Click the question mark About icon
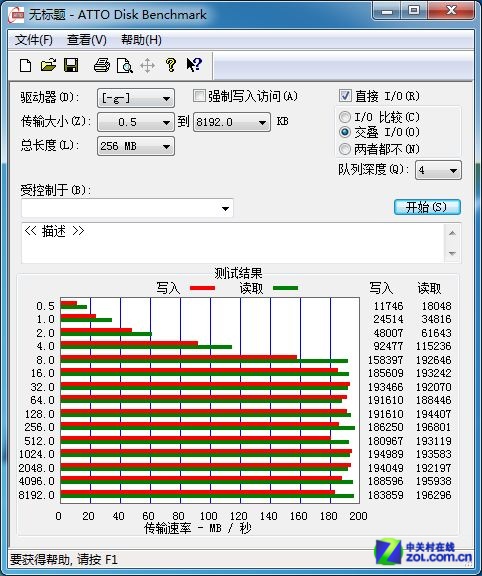This screenshot has height=576, width=482. [x=170, y=65]
